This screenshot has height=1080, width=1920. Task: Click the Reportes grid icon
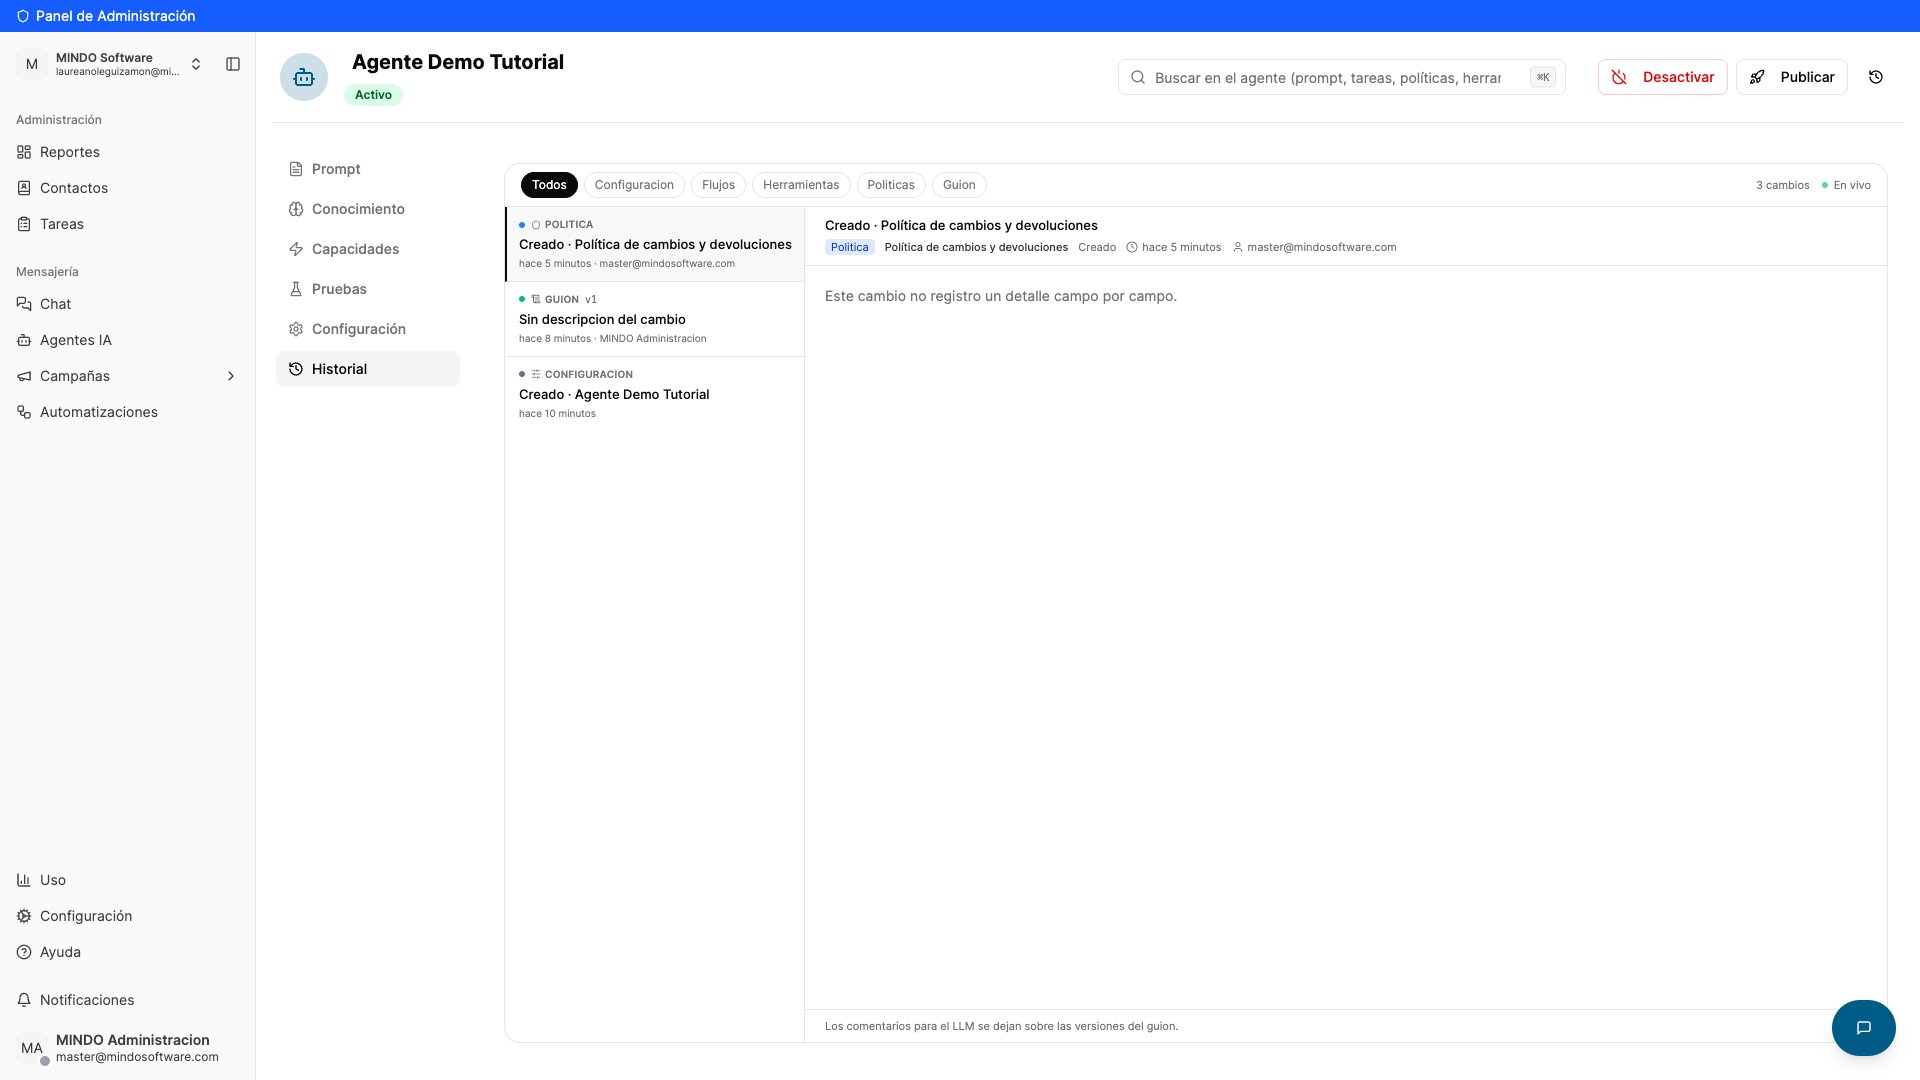click(x=24, y=152)
